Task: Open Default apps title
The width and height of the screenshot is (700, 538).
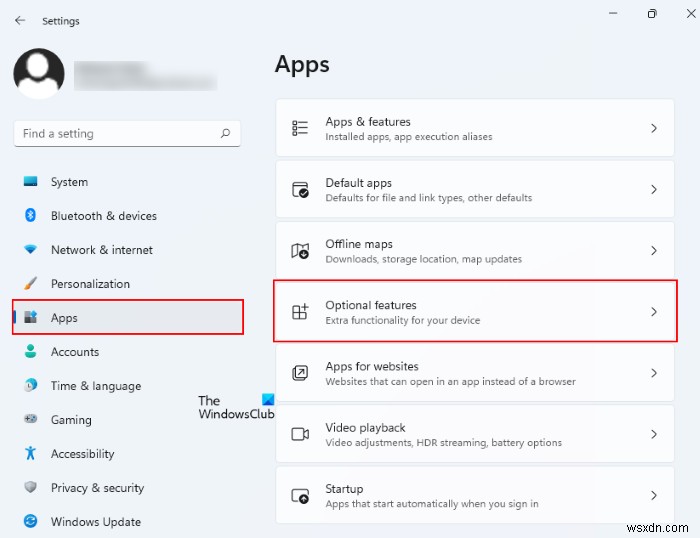Action: coord(358,183)
